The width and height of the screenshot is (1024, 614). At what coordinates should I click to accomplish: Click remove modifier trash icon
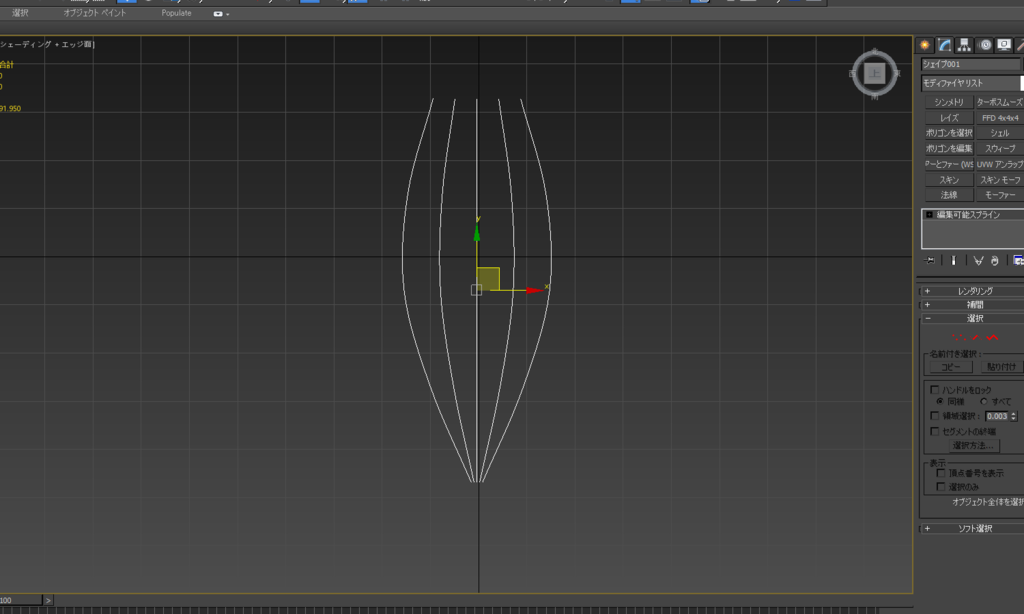[995, 261]
